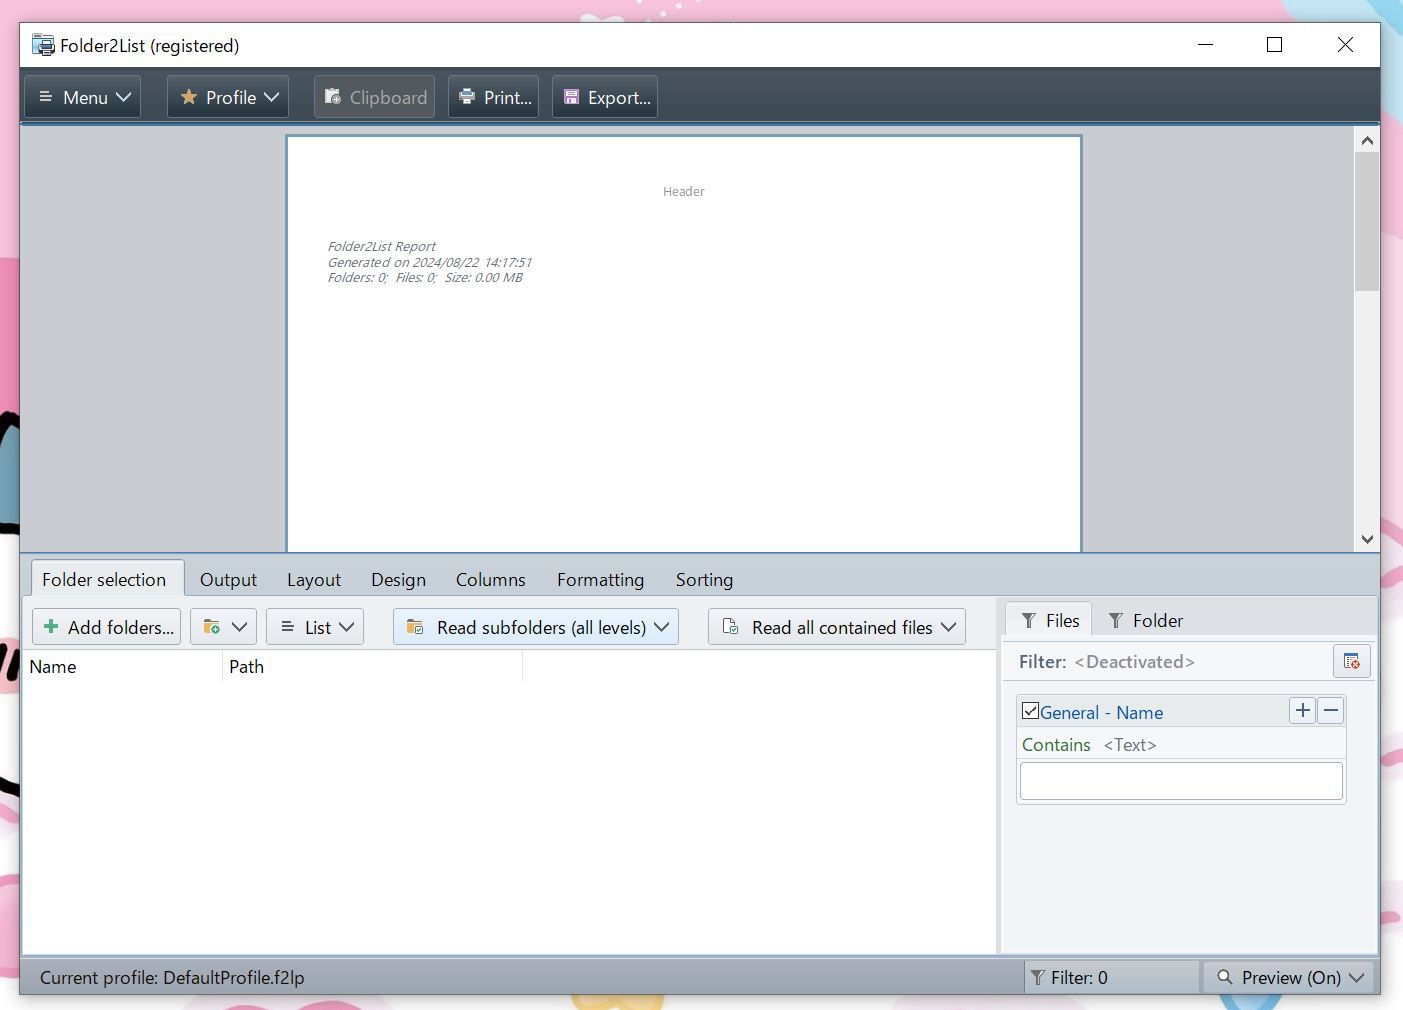
Task: Click the <Text> placeholder label
Action: tap(1130, 744)
